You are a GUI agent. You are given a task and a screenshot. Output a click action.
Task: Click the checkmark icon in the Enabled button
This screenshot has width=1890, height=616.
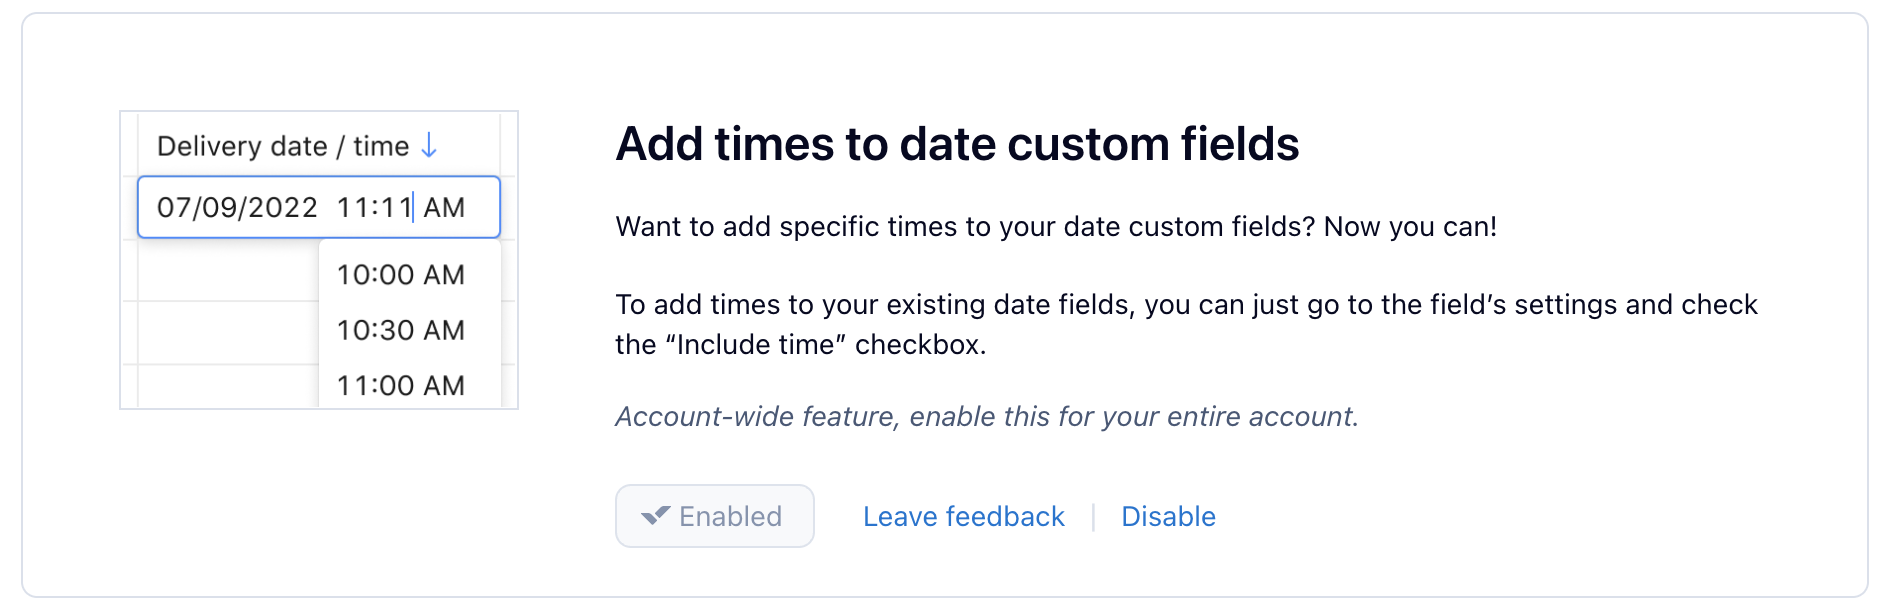[x=656, y=516]
